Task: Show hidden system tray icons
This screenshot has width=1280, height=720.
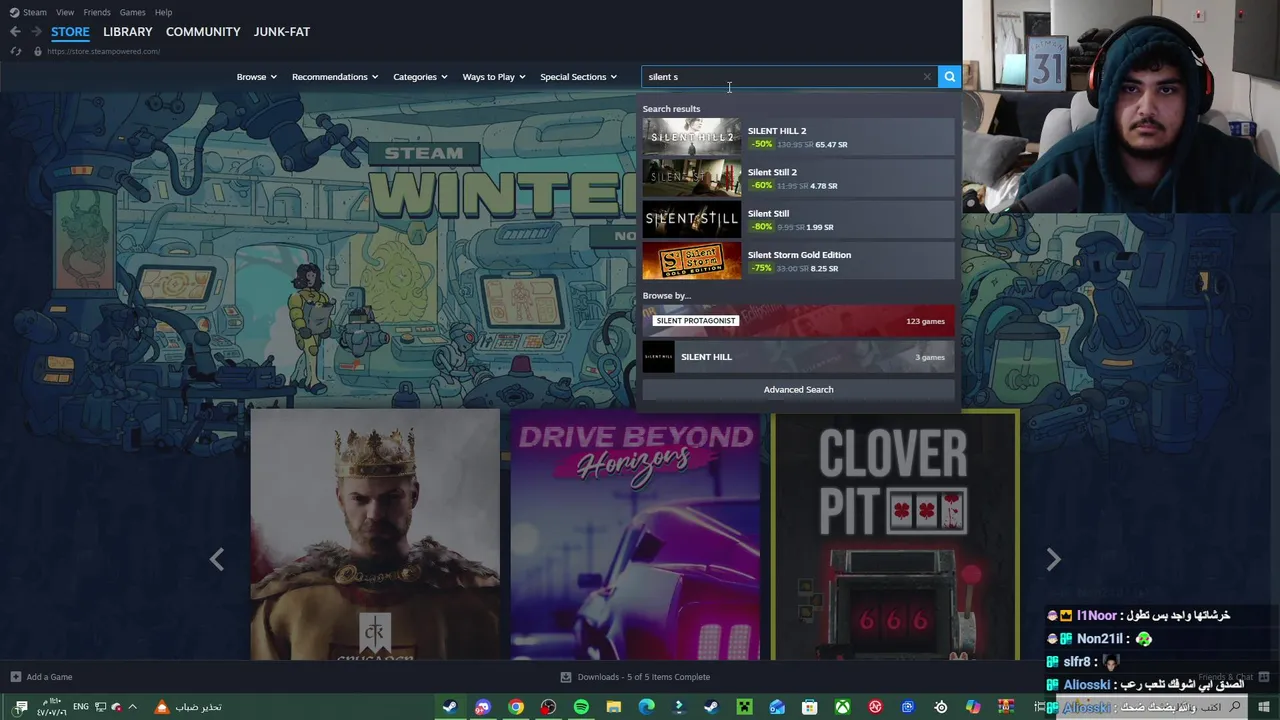Action: pyautogui.click(x=132, y=707)
